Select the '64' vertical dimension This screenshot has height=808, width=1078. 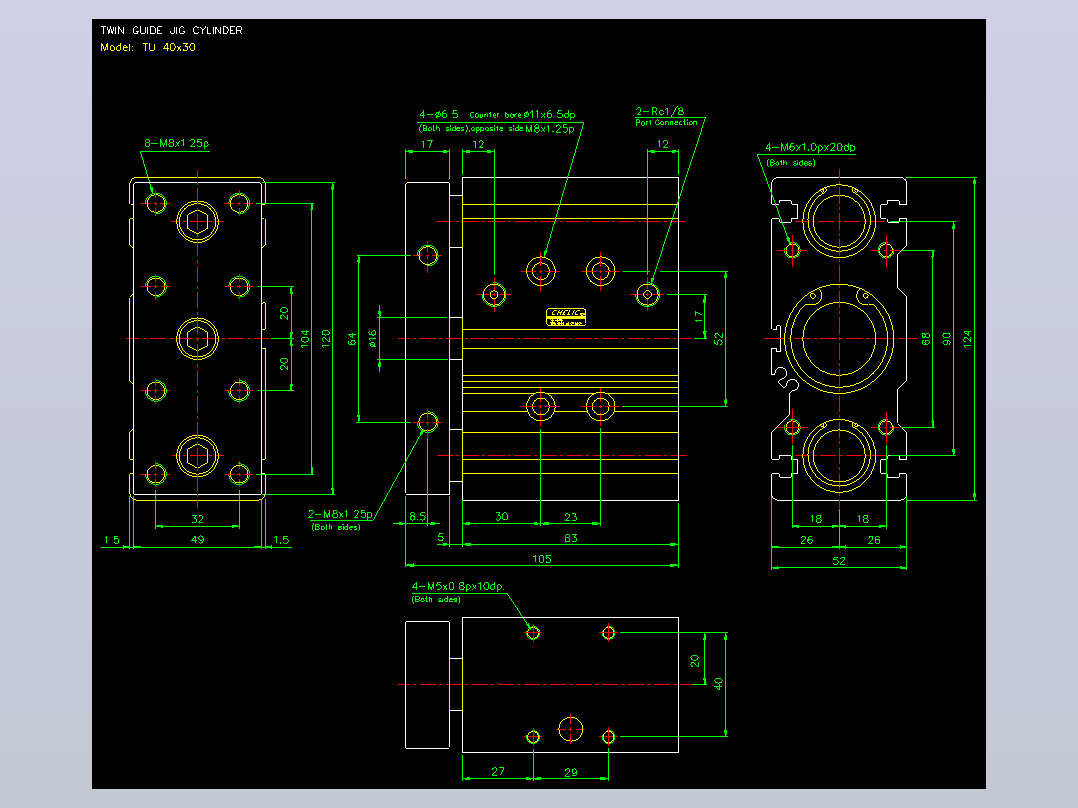(352, 339)
